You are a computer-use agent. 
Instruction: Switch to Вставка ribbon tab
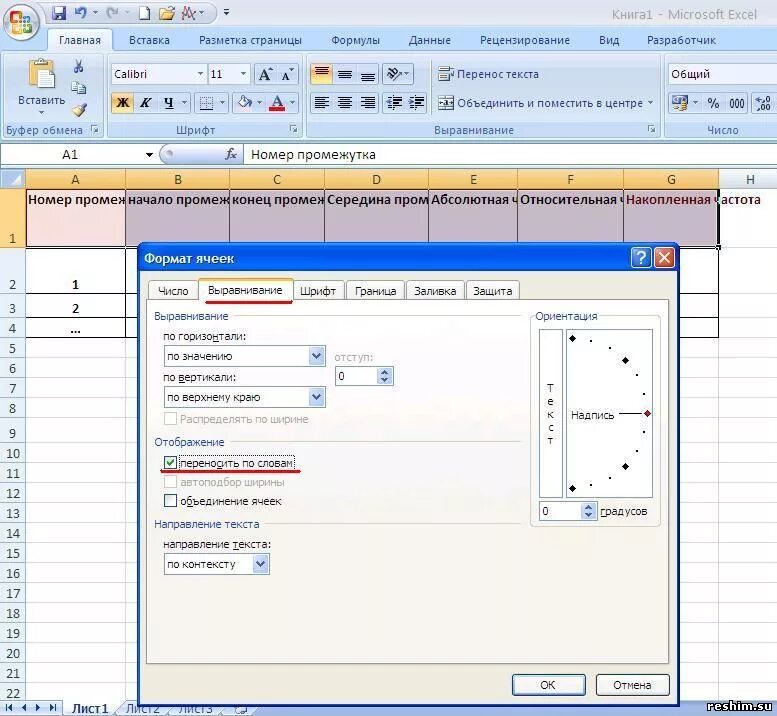pos(149,40)
